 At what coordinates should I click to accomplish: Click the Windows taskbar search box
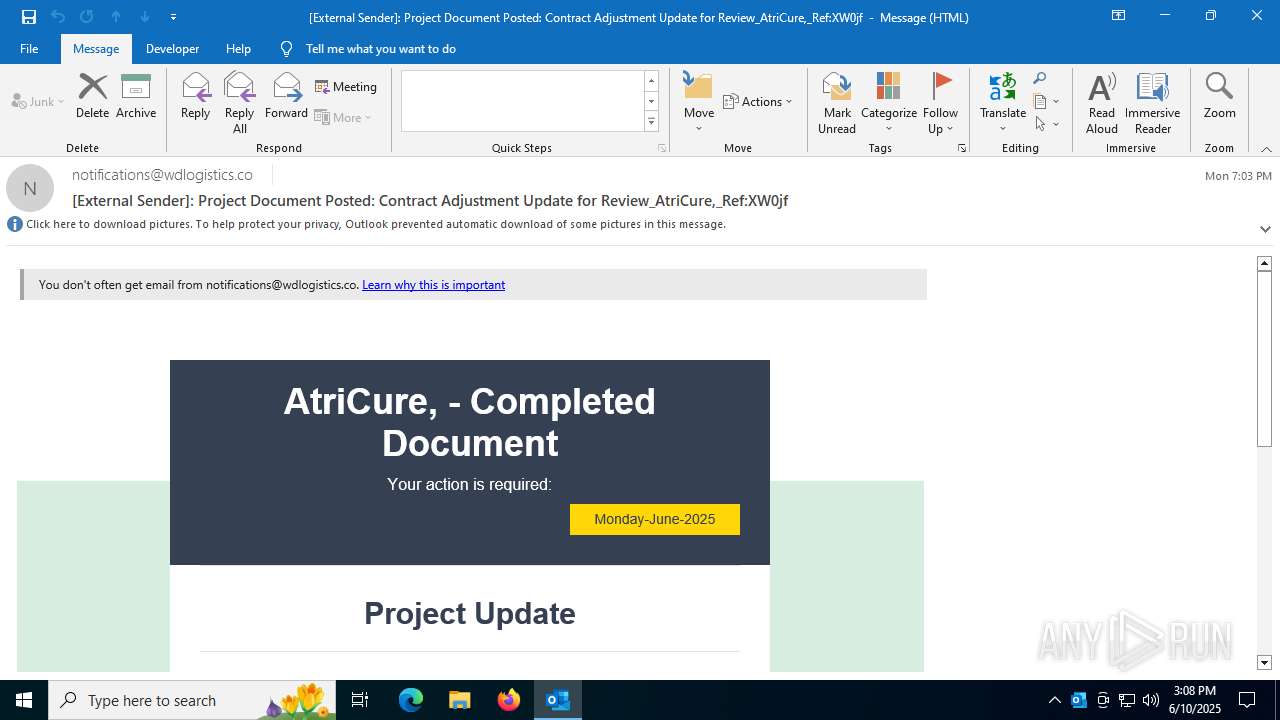click(190, 700)
